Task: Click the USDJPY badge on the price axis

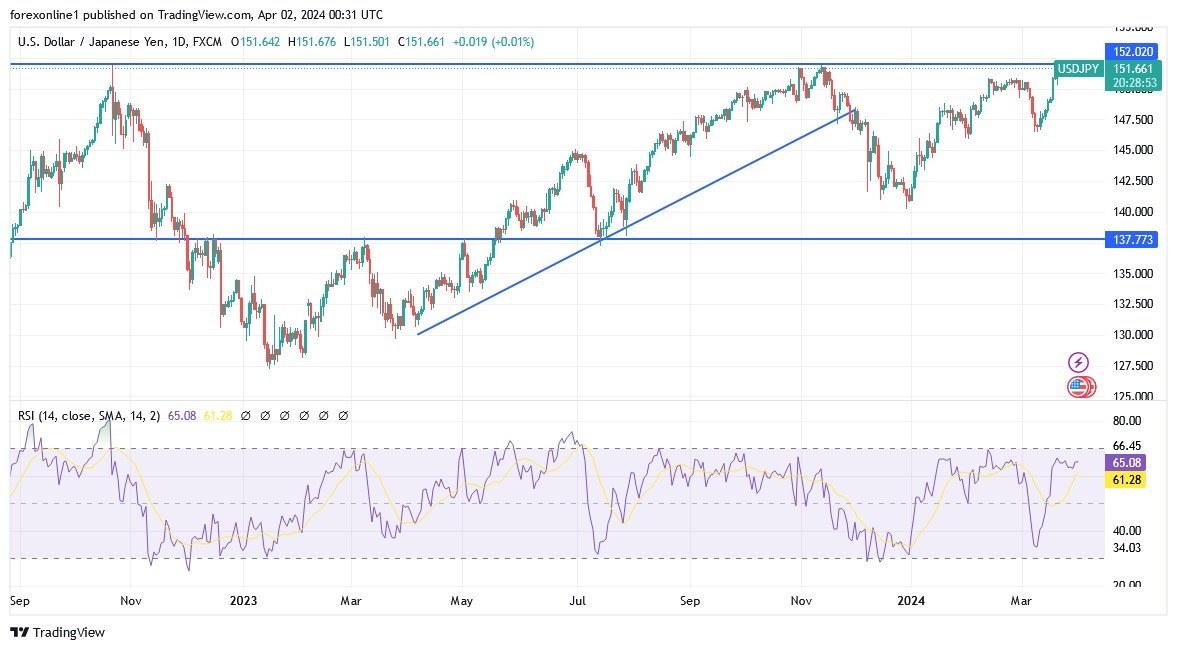Action: (1079, 69)
